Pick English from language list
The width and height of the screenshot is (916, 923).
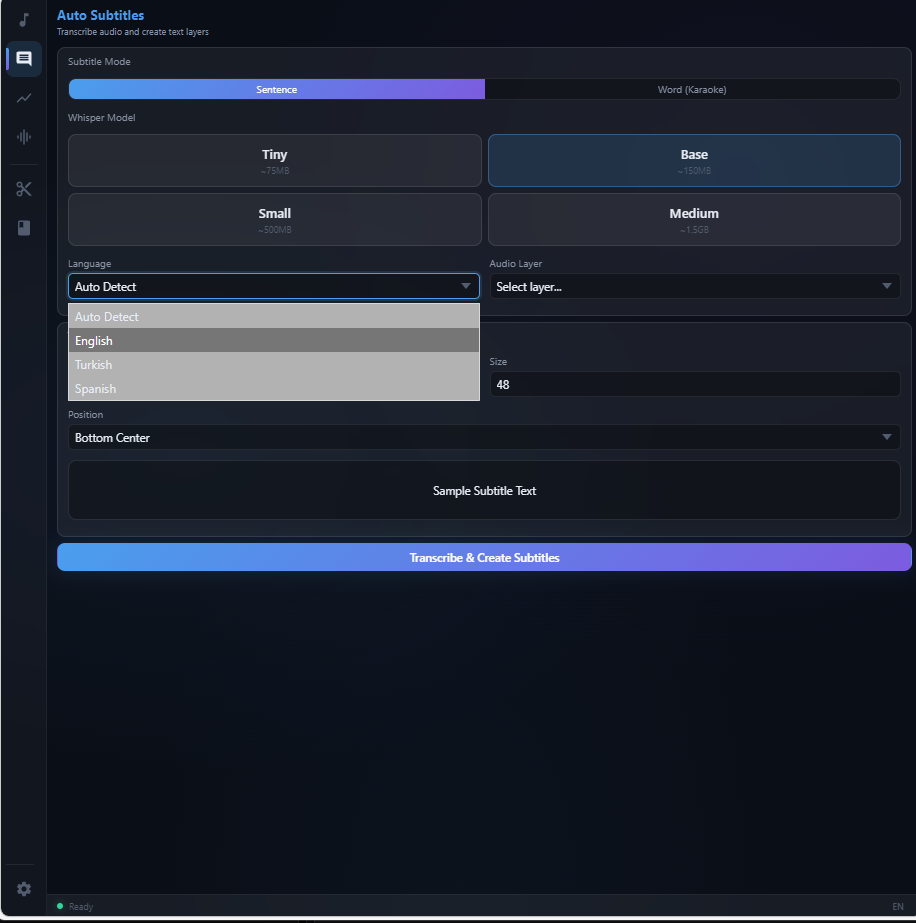point(274,341)
